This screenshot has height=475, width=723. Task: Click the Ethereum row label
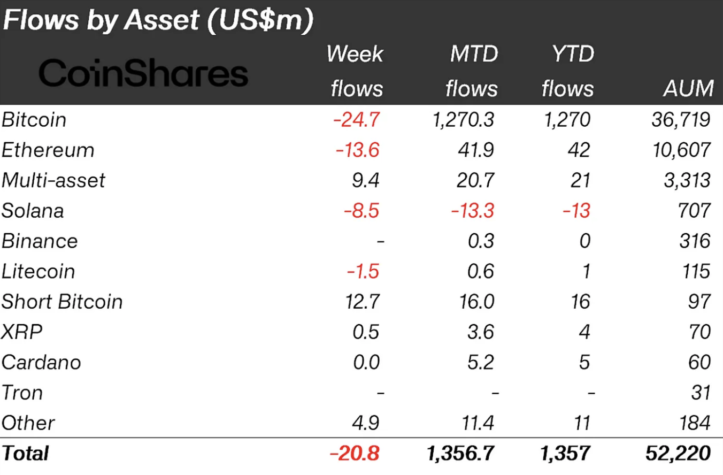click(48, 150)
